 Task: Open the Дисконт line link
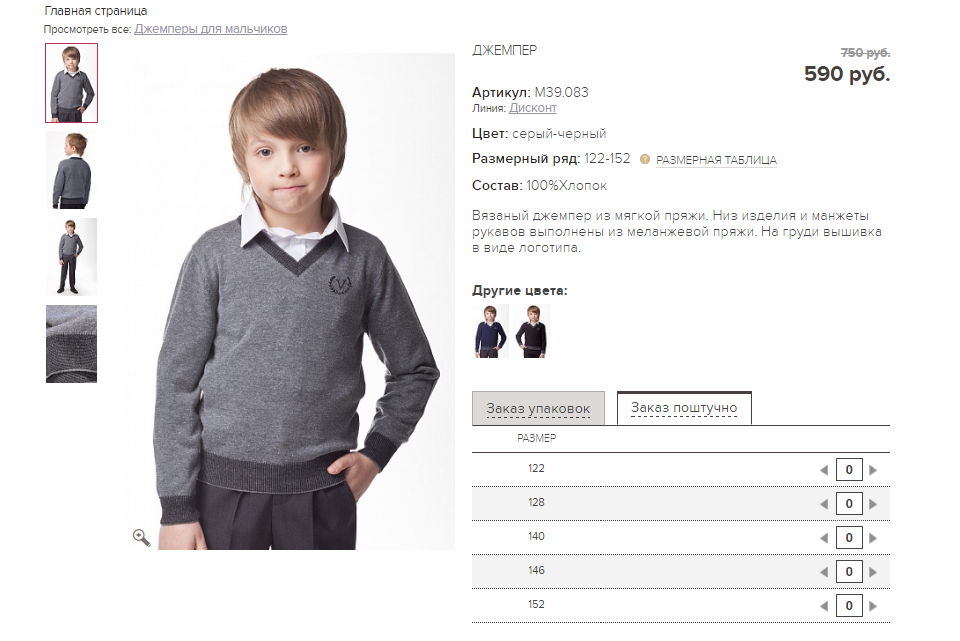(533, 108)
